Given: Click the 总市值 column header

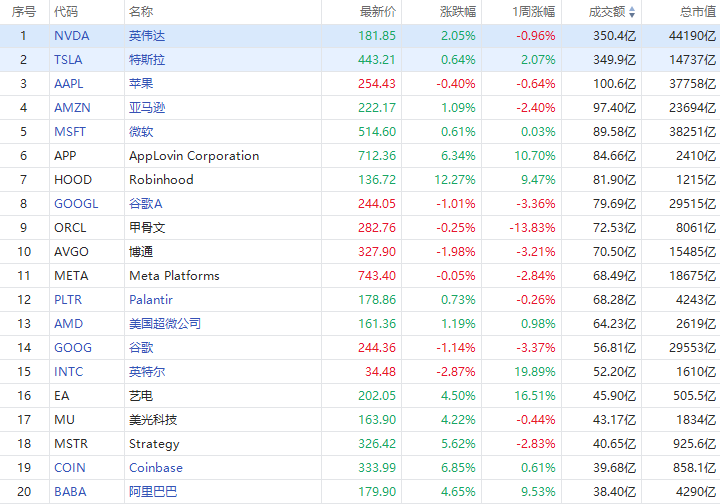Looking at the screenshot, I should (x=698, y=11).
